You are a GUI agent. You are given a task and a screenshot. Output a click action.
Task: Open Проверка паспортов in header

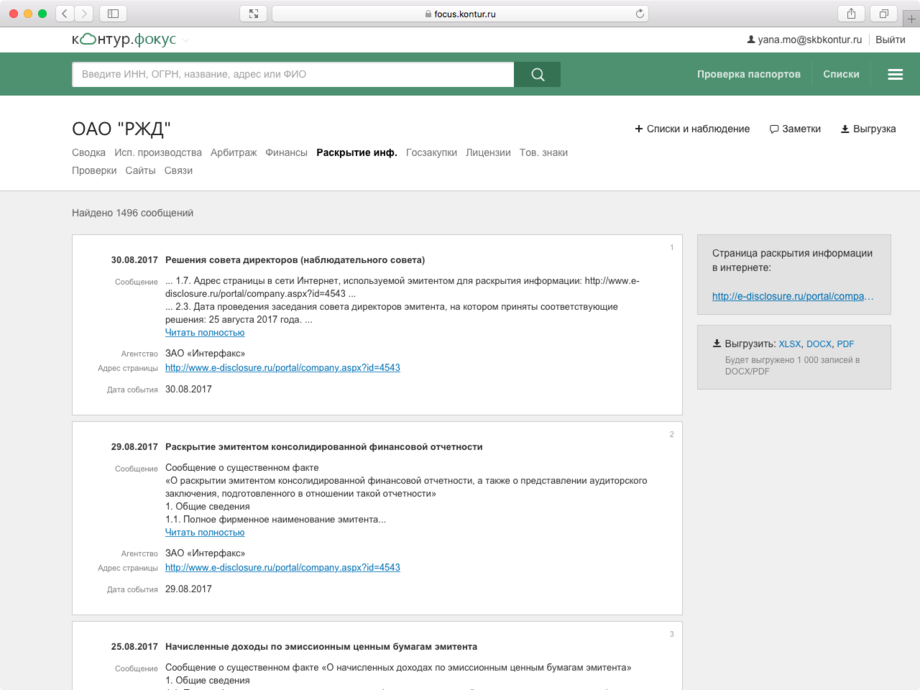pyautogui.click(x=748, y=74)
